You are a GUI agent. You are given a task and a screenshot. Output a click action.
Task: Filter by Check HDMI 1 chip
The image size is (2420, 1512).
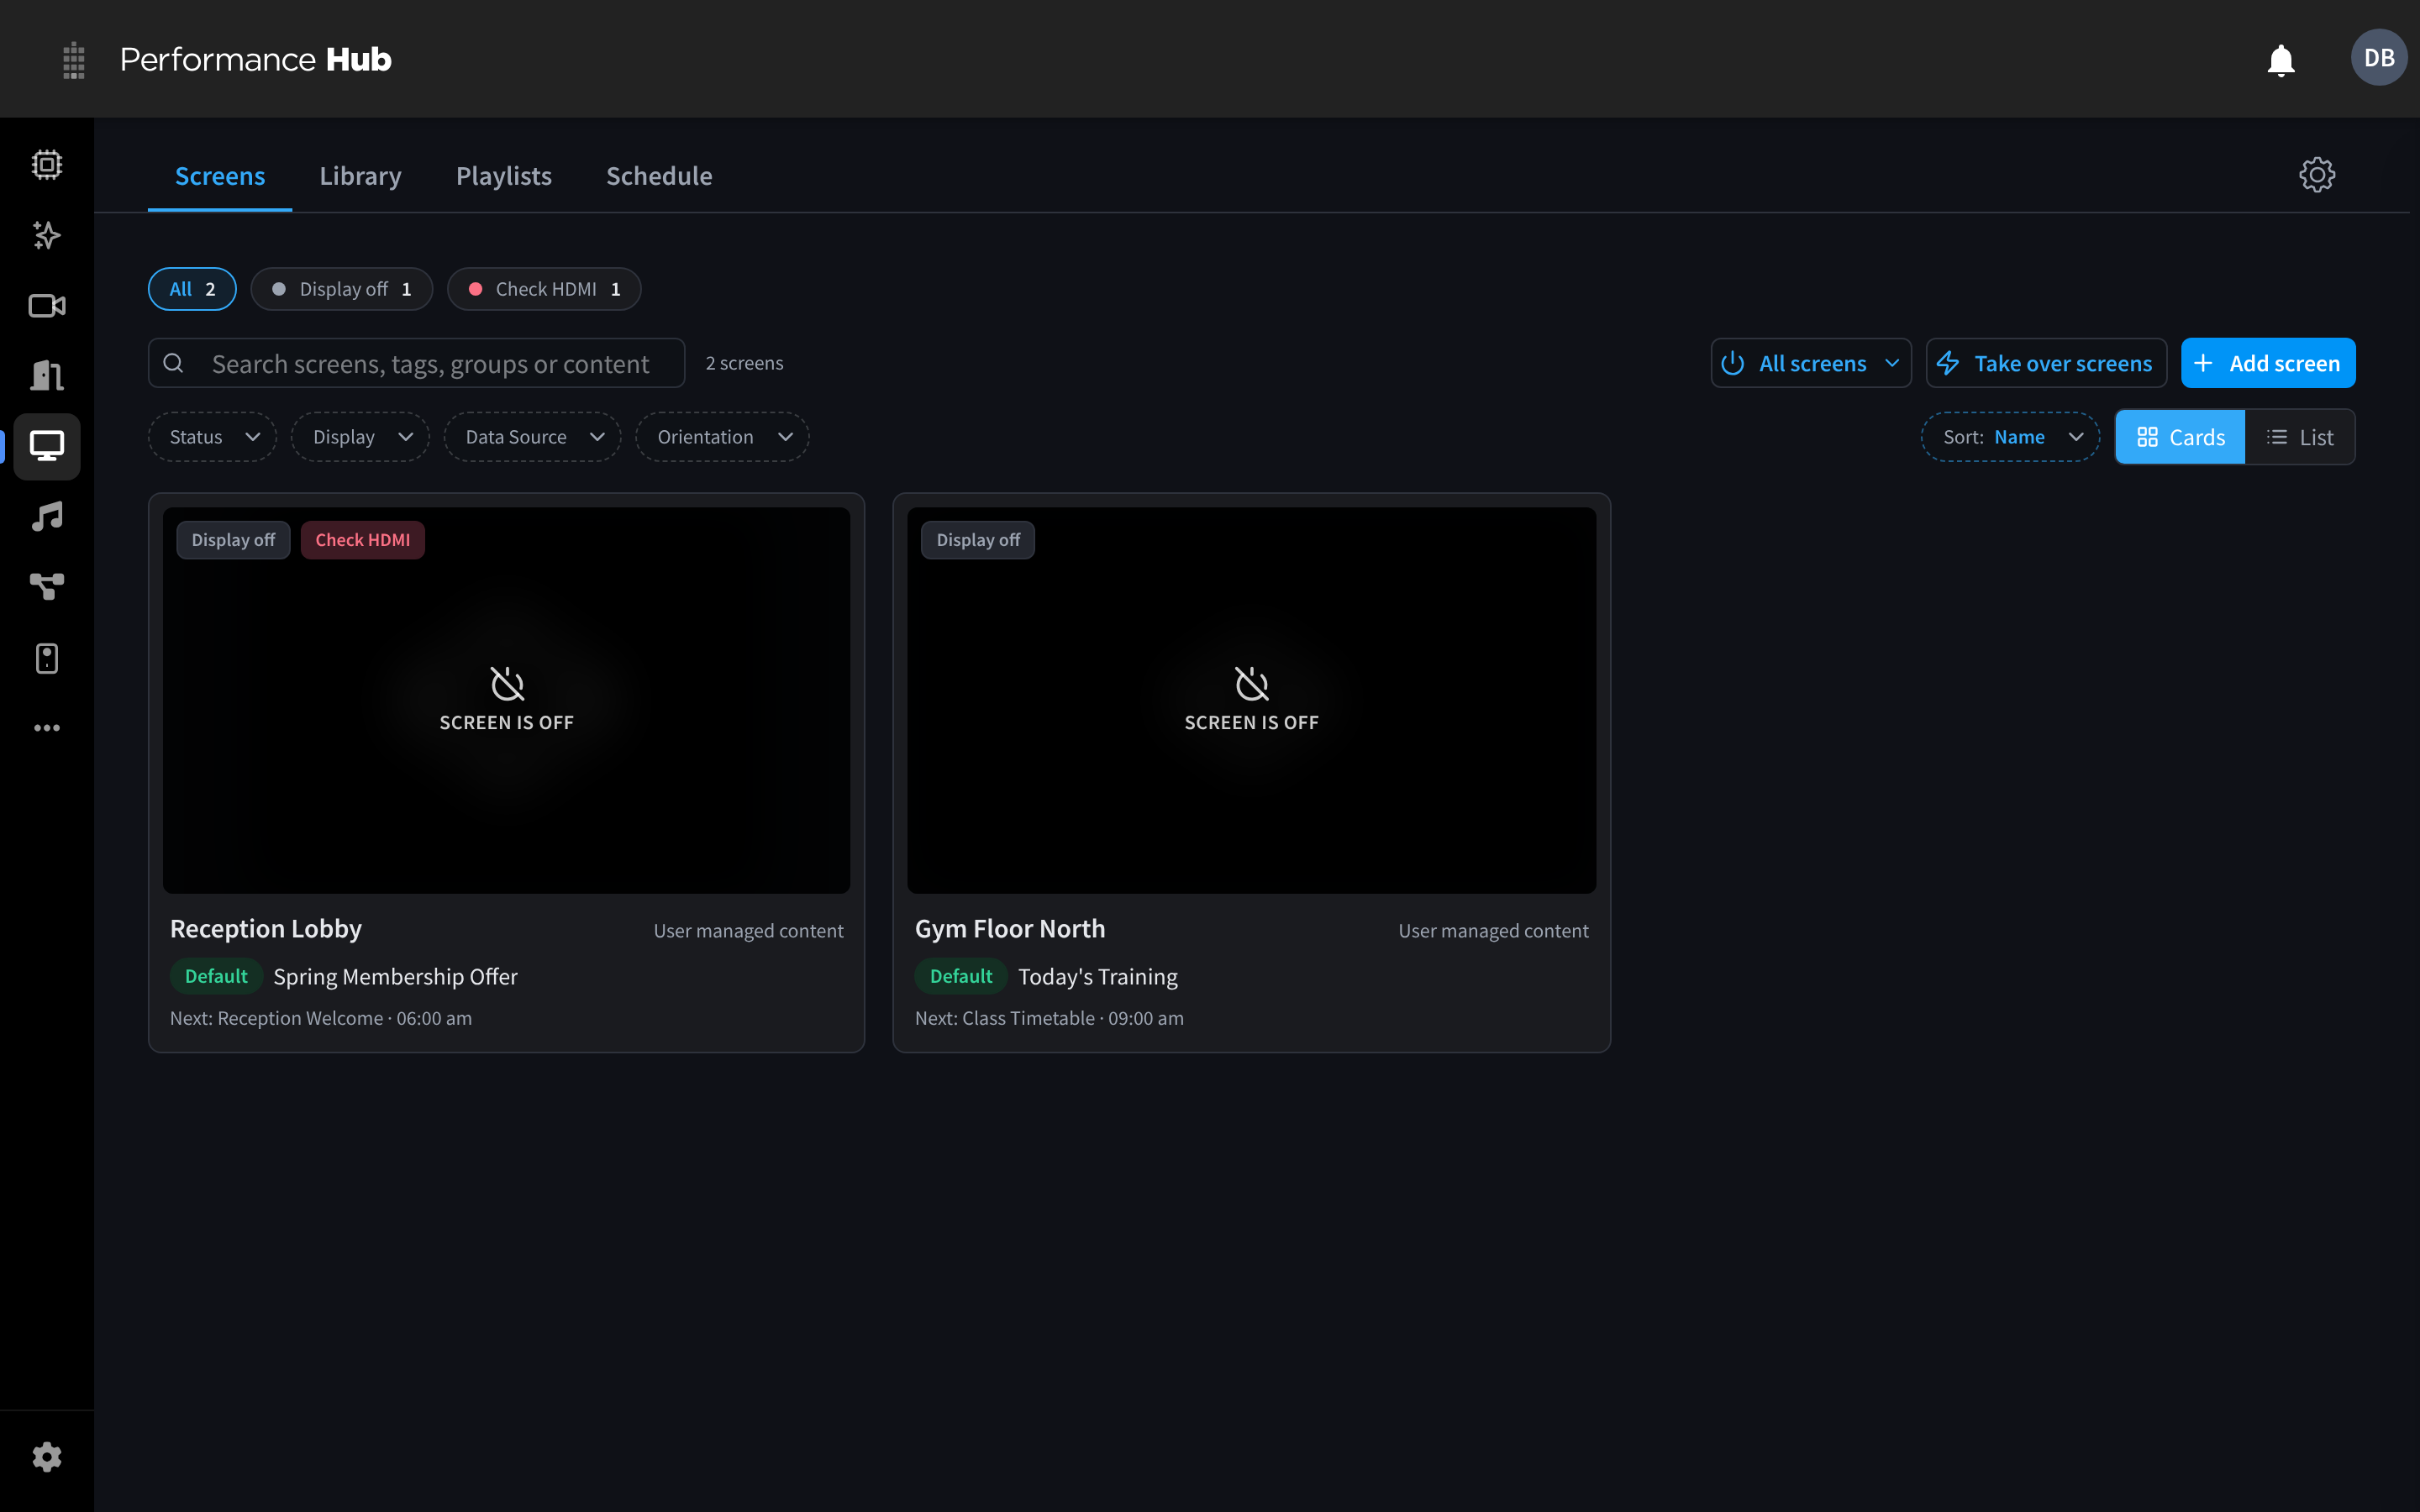click(x=544, y=289)
